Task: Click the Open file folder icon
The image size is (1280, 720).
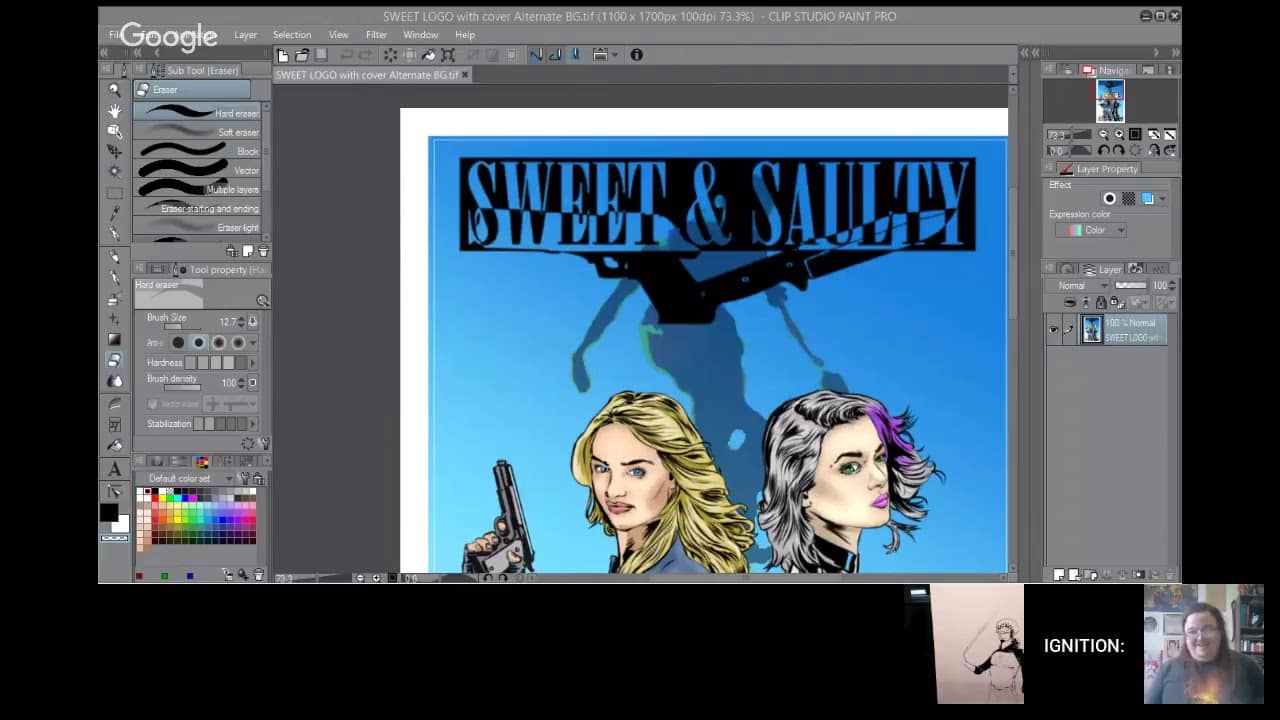Action: 302,55
